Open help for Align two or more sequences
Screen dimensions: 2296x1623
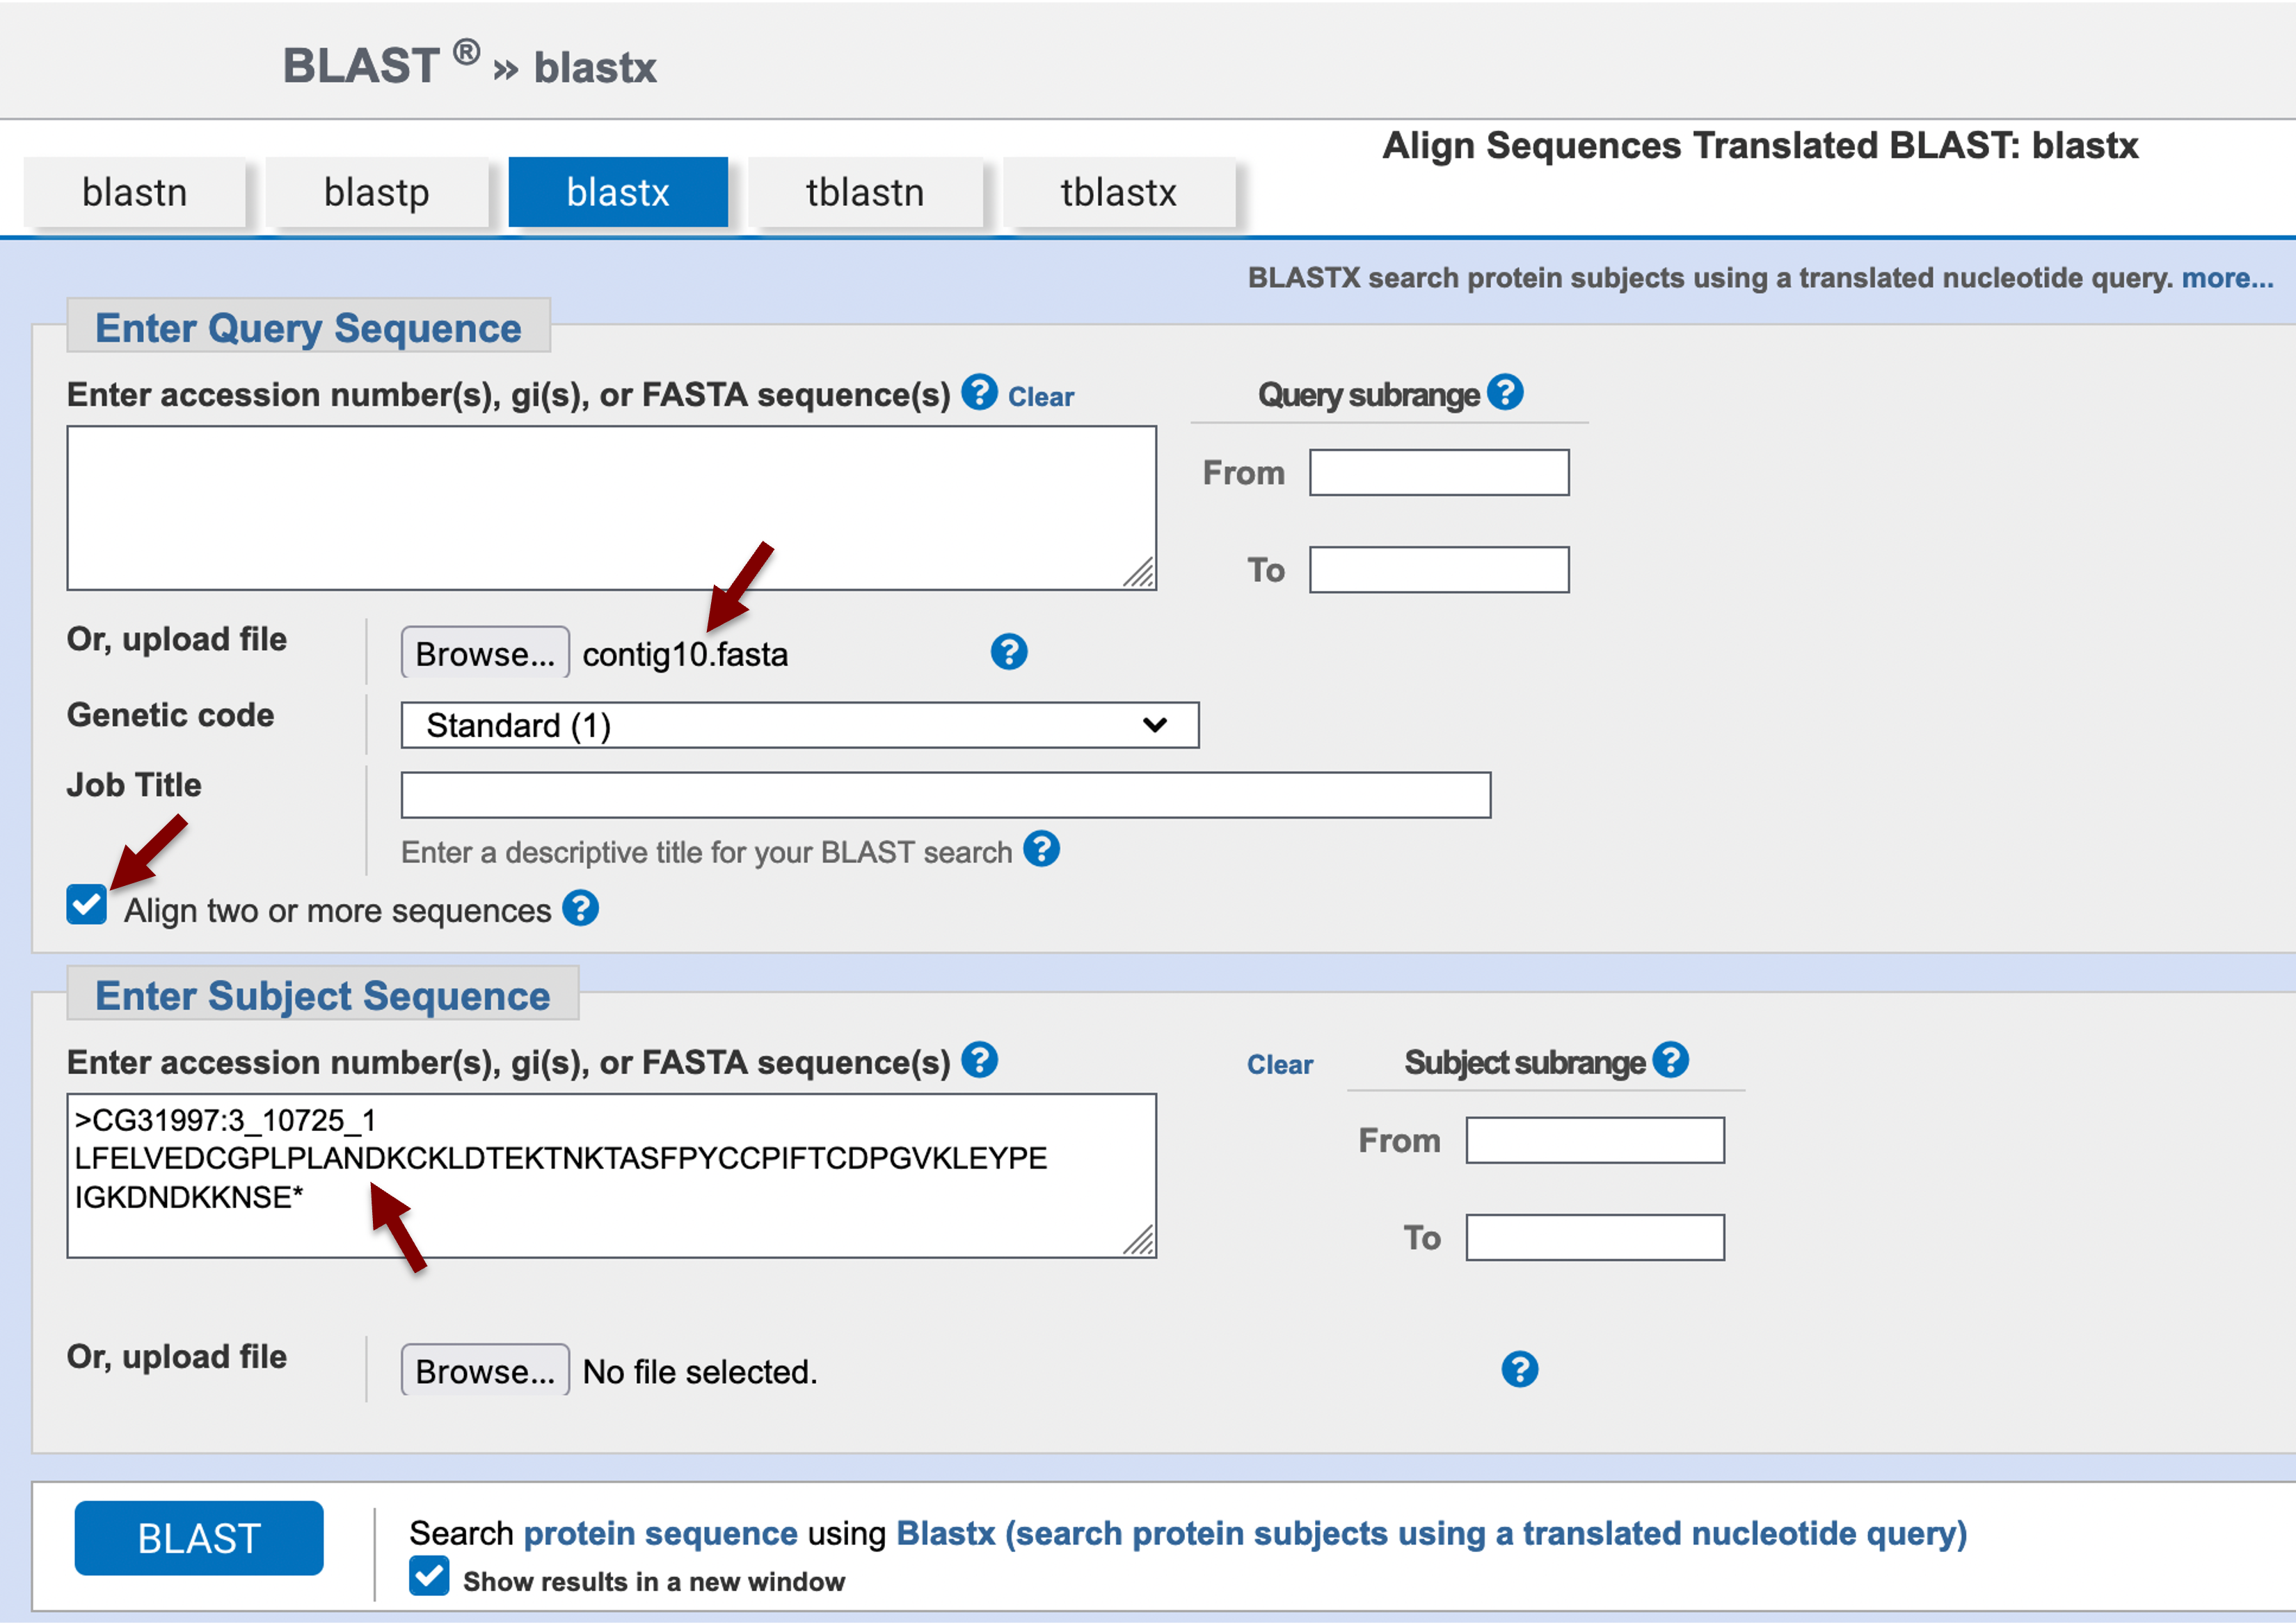[580, 908]
